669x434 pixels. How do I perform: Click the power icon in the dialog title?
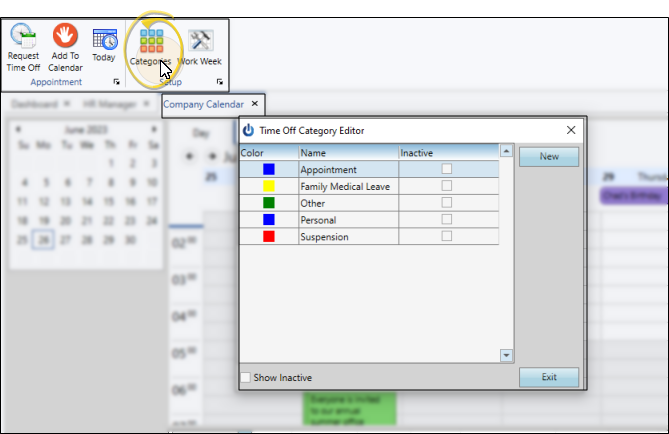[x=249, y=130]
